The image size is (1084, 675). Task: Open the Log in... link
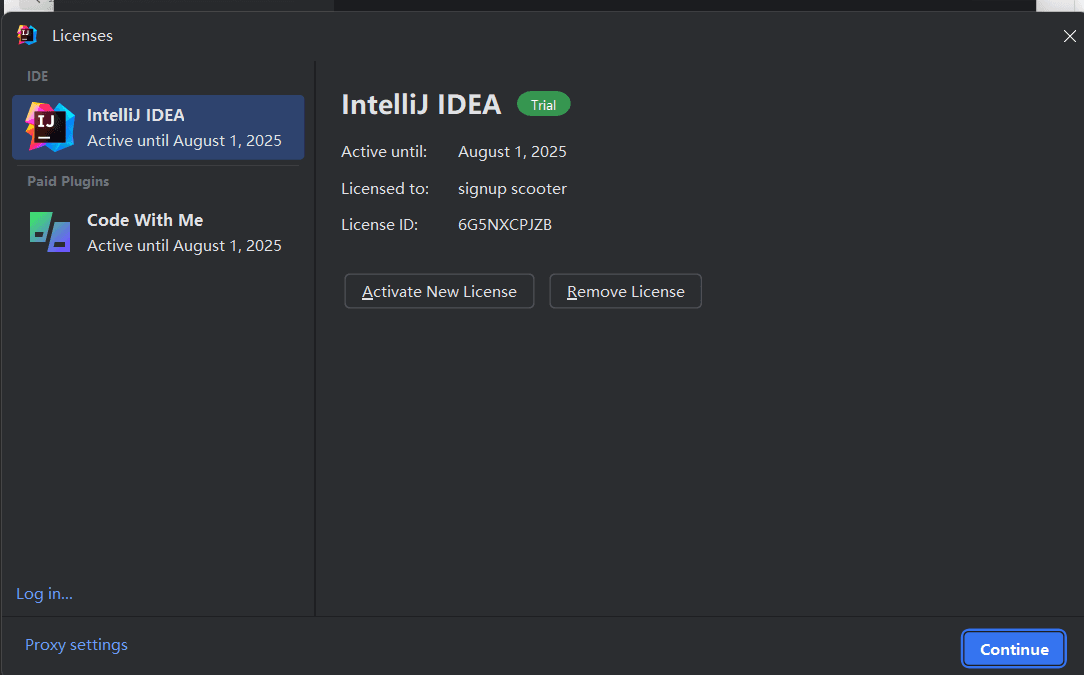coord(44,594)
